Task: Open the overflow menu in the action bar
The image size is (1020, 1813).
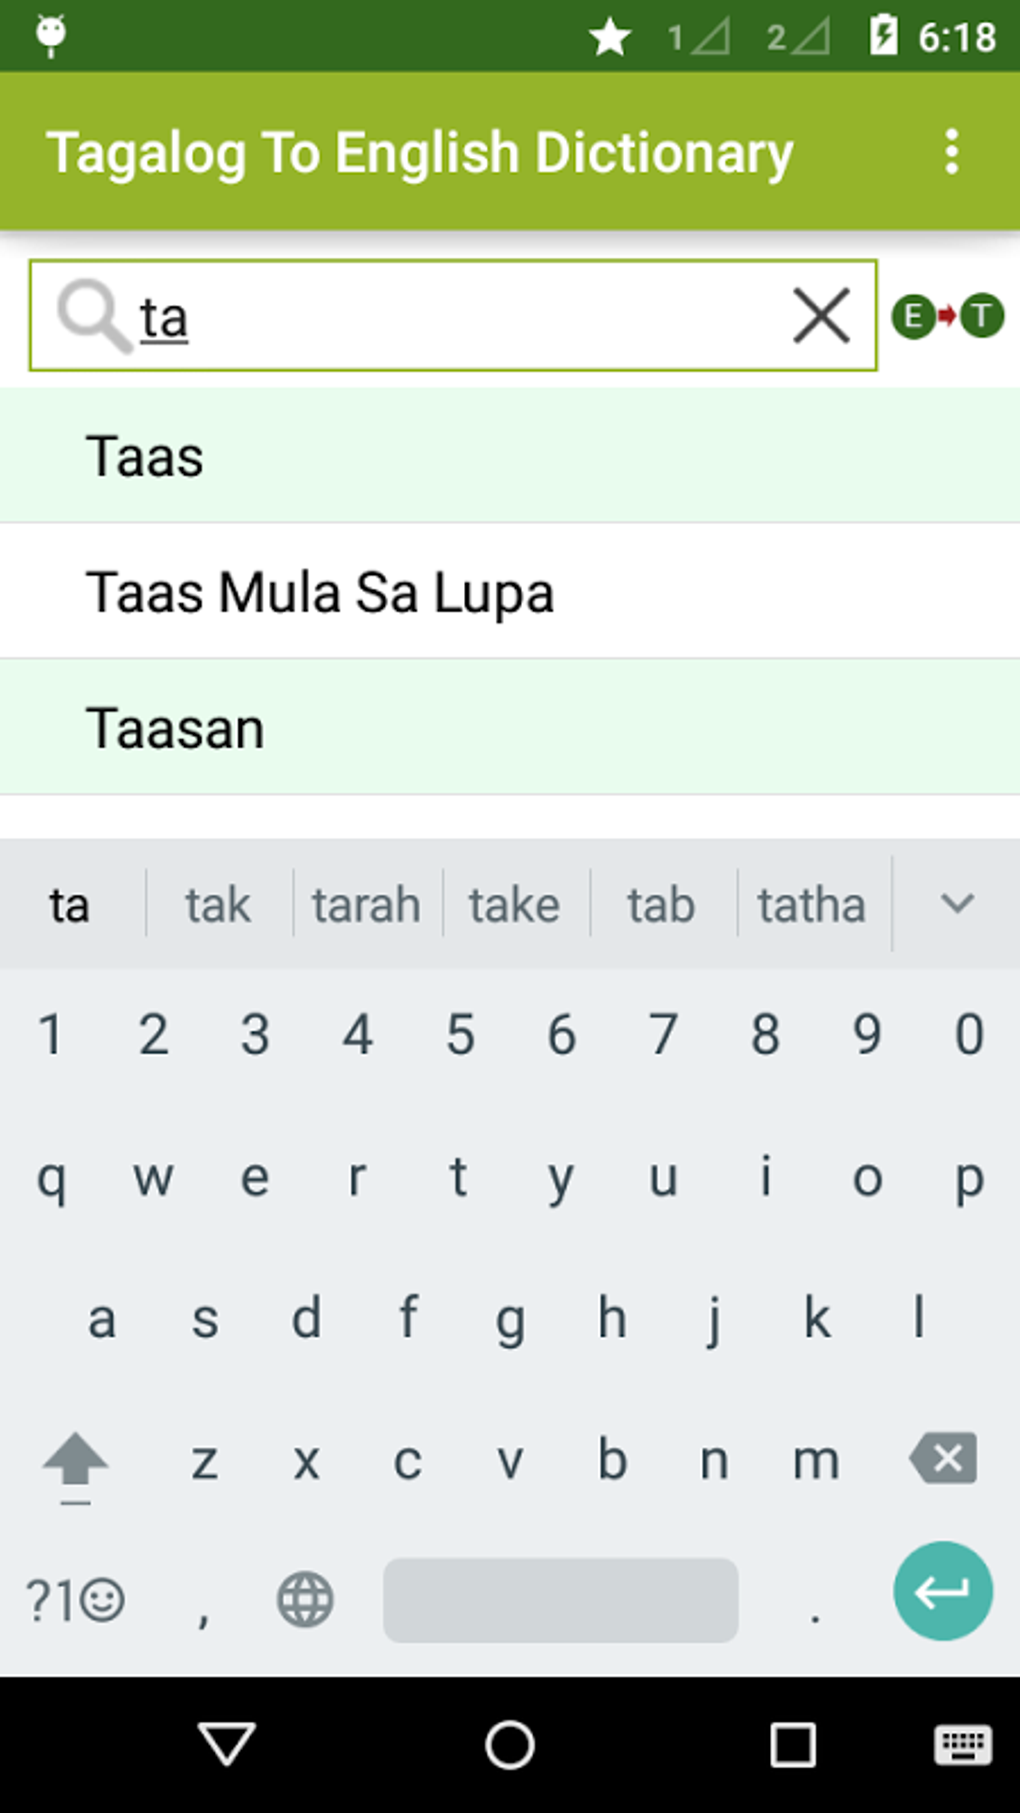Action: pos(950,151)
